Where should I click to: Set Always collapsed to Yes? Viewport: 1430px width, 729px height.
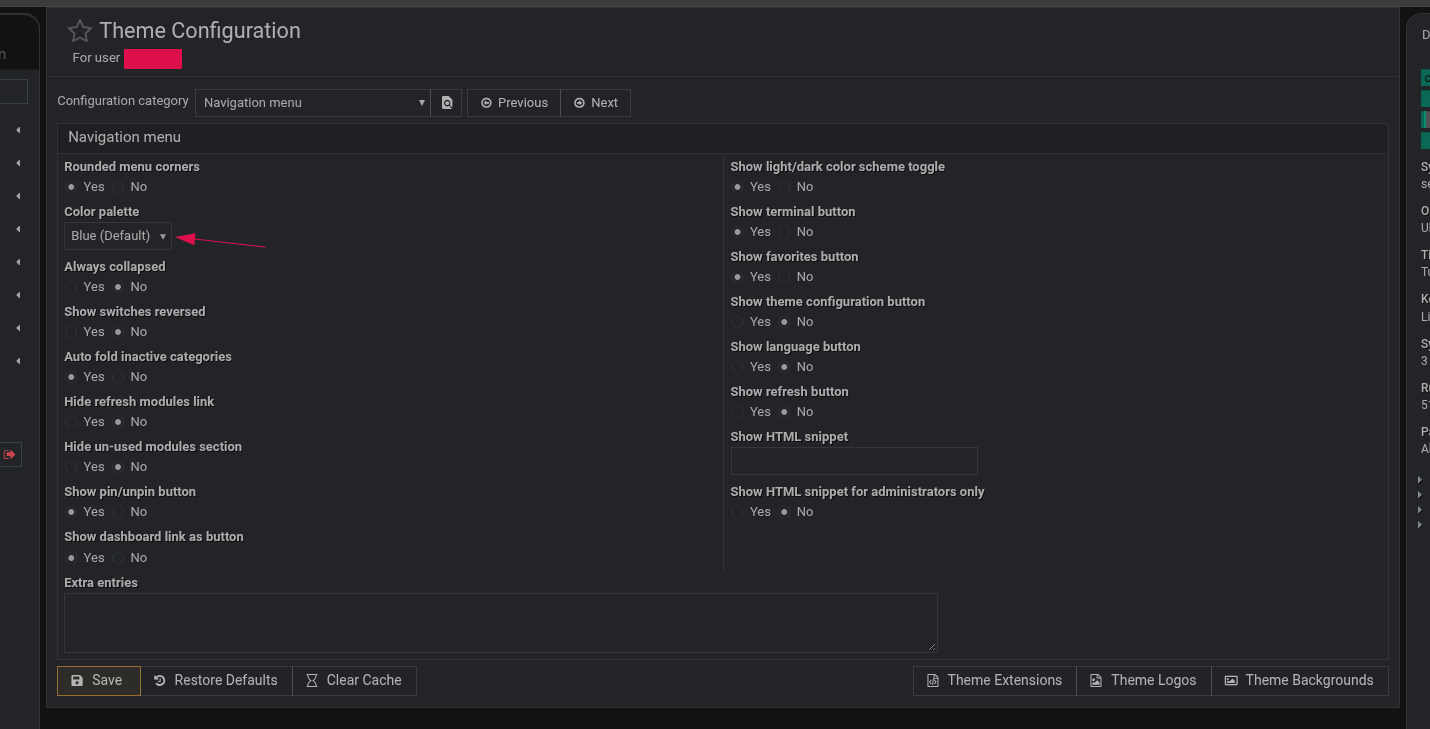71,287
